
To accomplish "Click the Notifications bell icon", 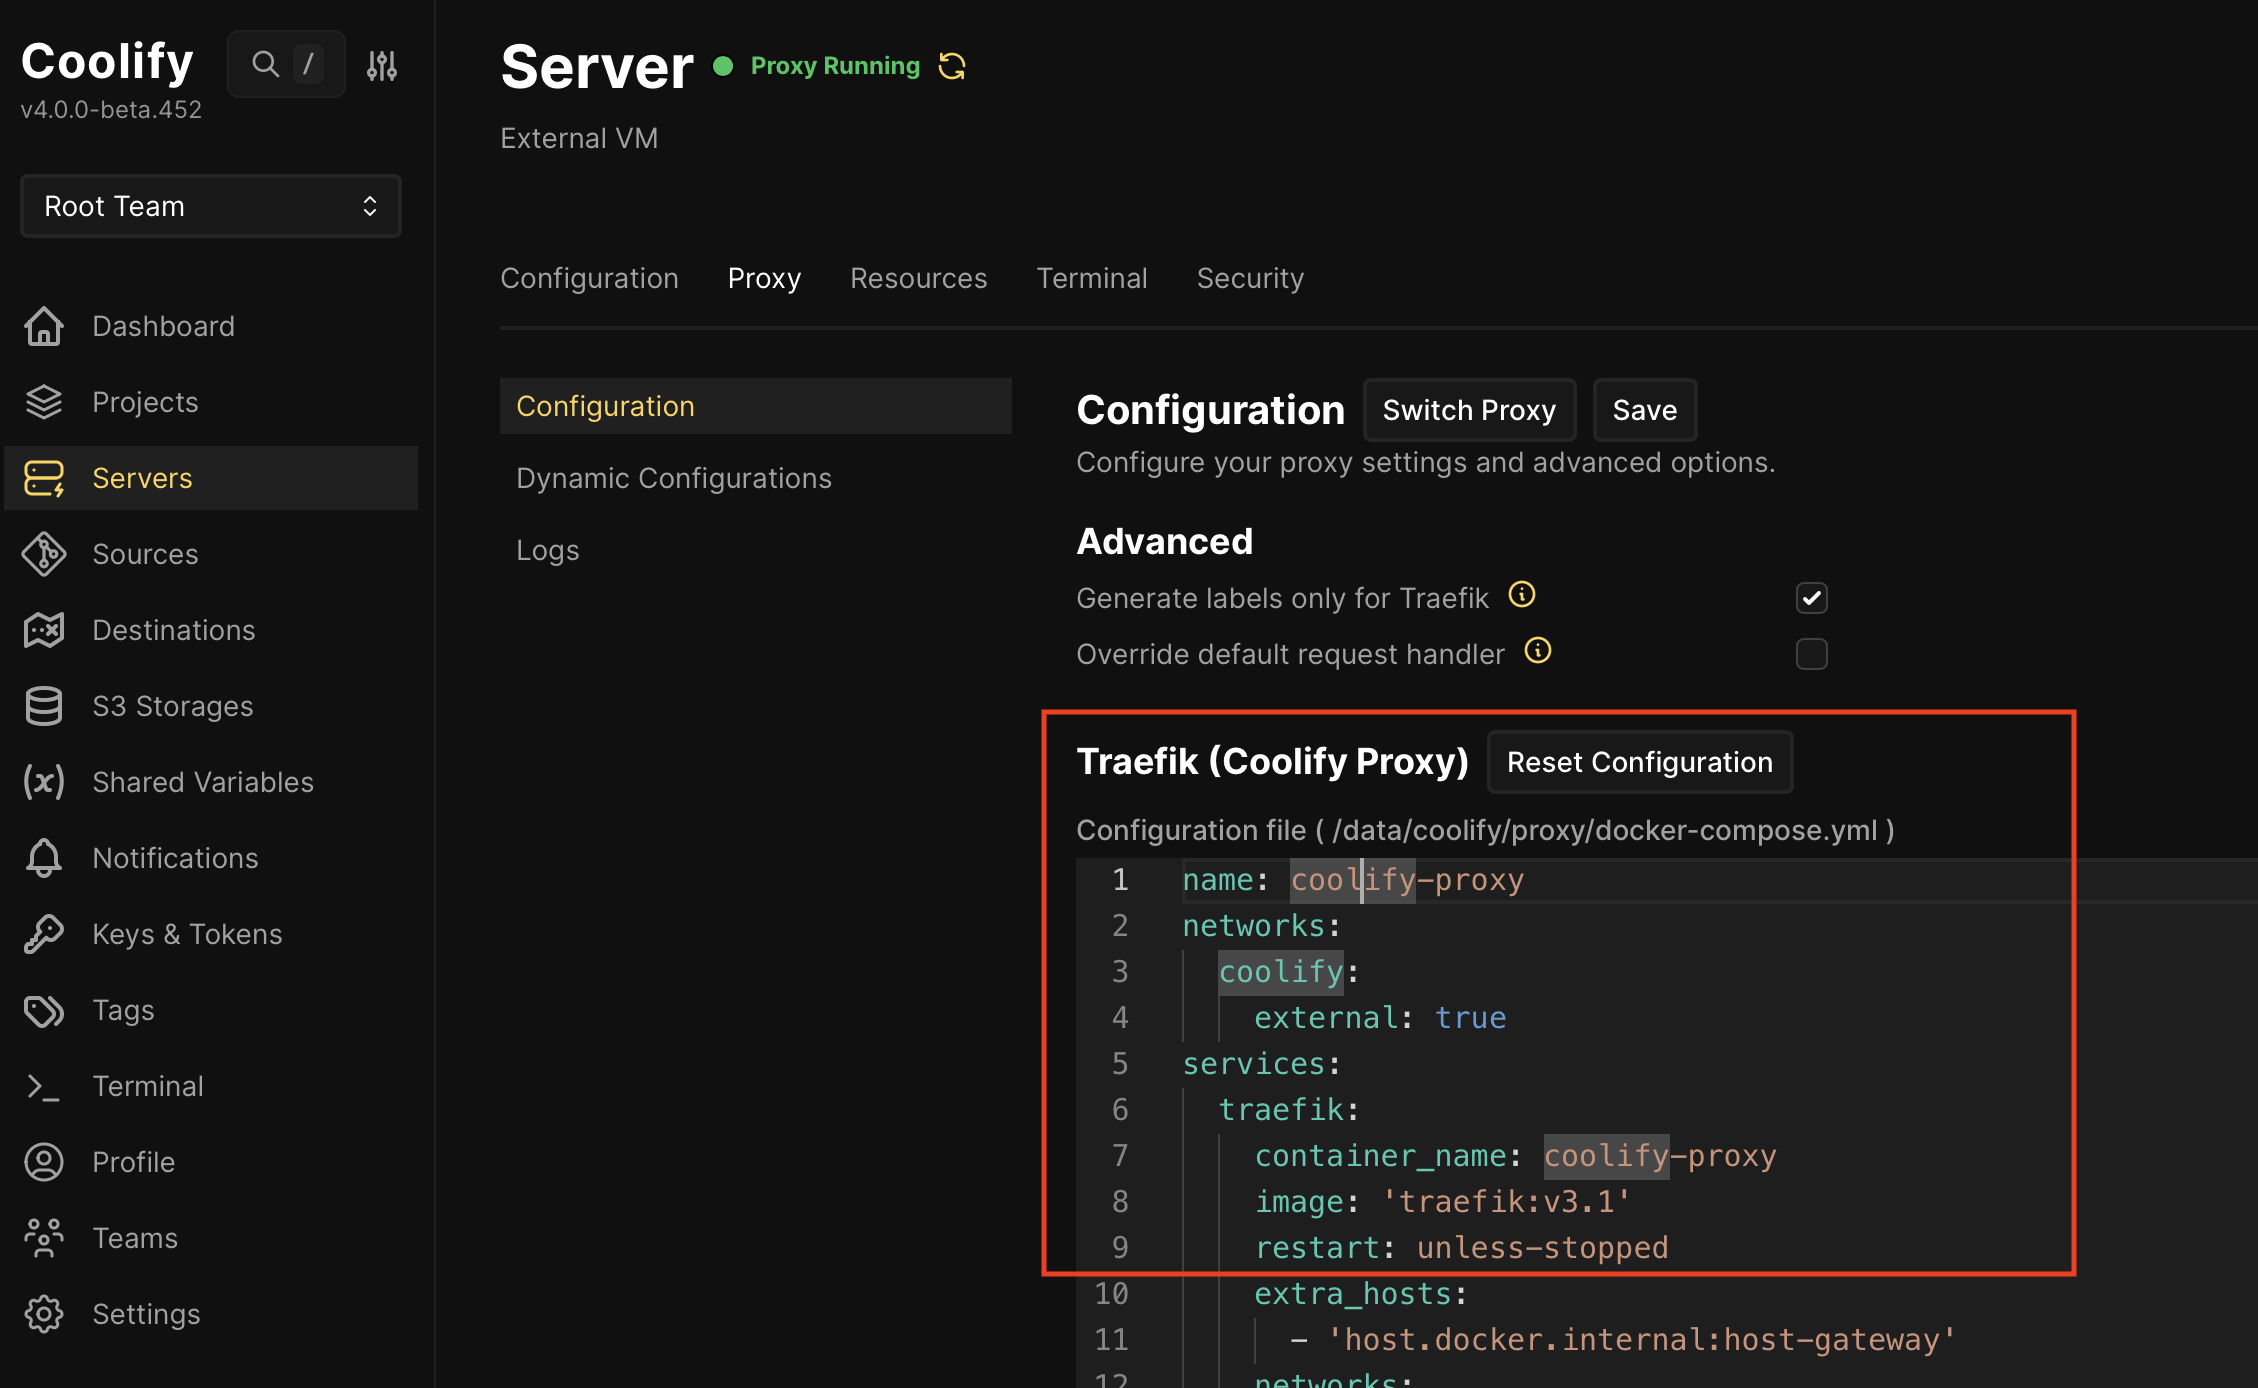I will pos(44,858).
